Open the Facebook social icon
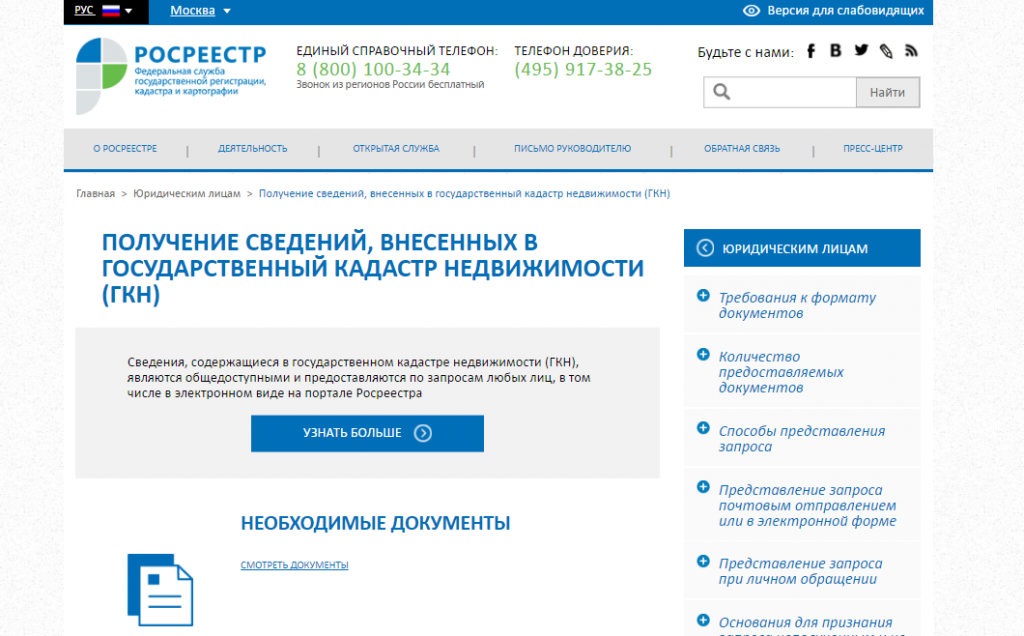The width and height of the screenshot is (1024, 636). click(x=811, y=52)
